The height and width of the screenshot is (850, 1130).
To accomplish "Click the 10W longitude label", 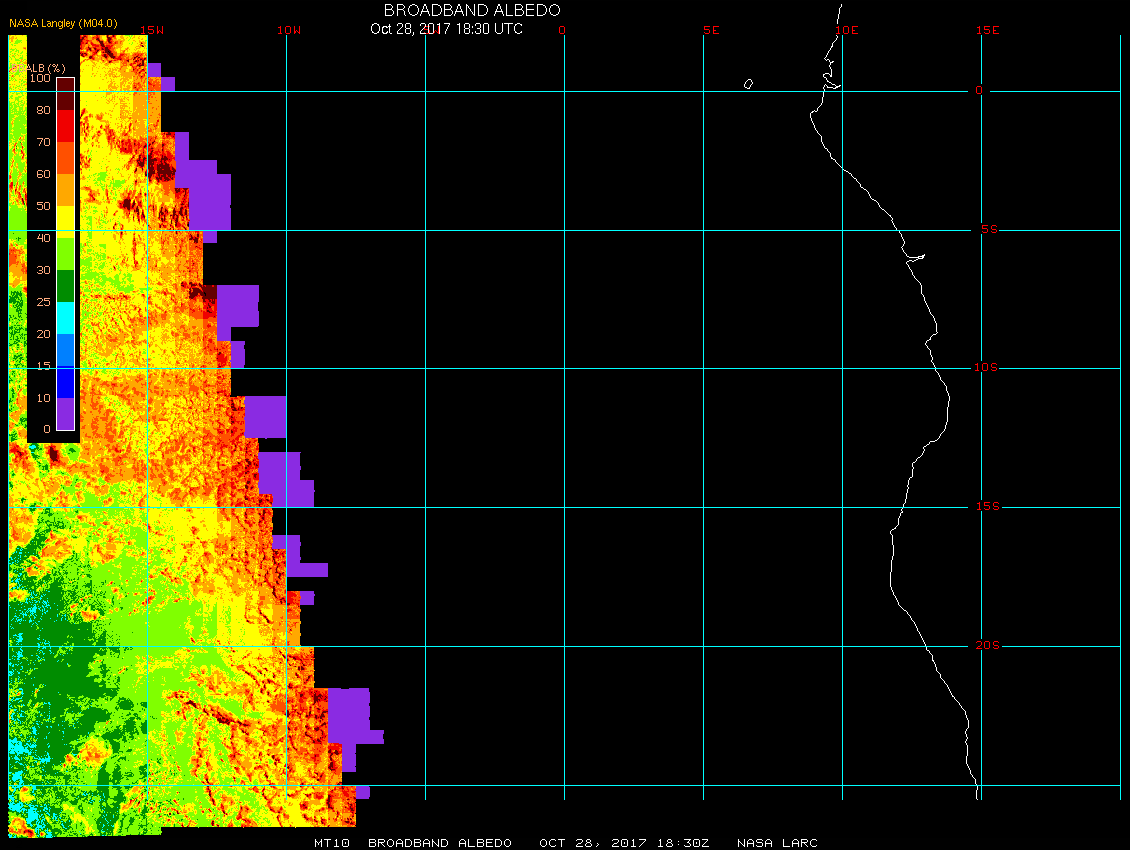I will click(288, 30).
